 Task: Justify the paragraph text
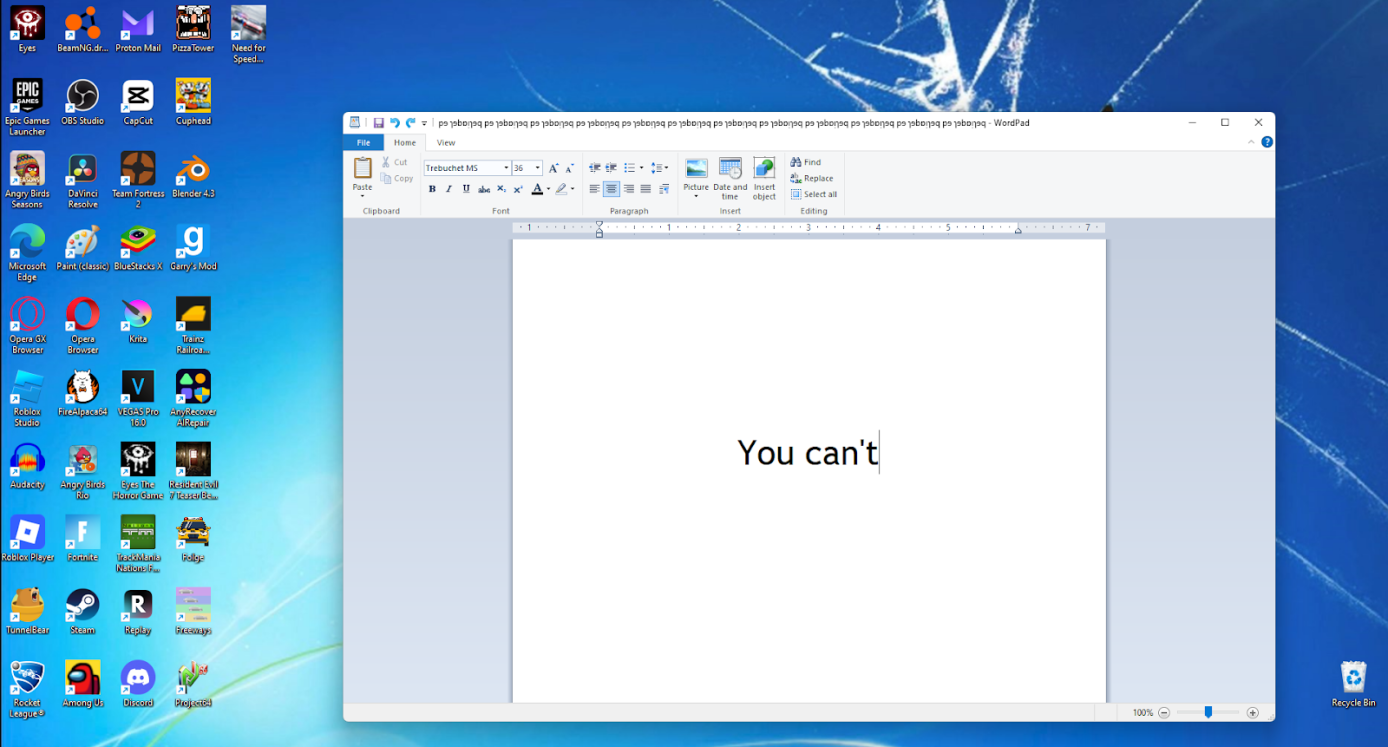tap(645, 189)
